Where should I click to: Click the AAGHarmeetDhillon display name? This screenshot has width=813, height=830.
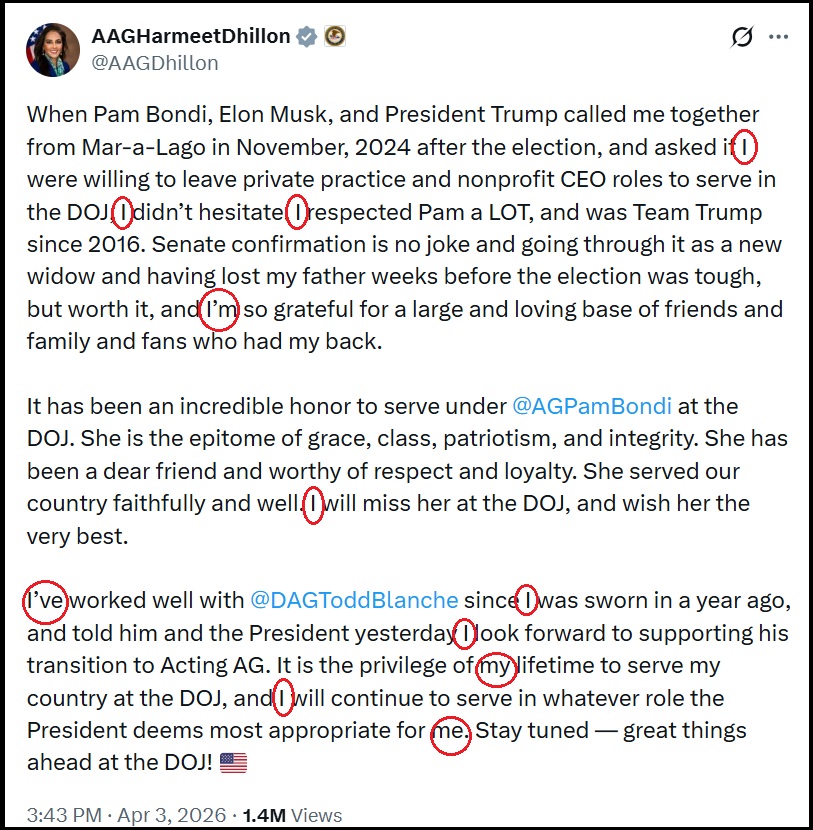(x=190, y=37)
